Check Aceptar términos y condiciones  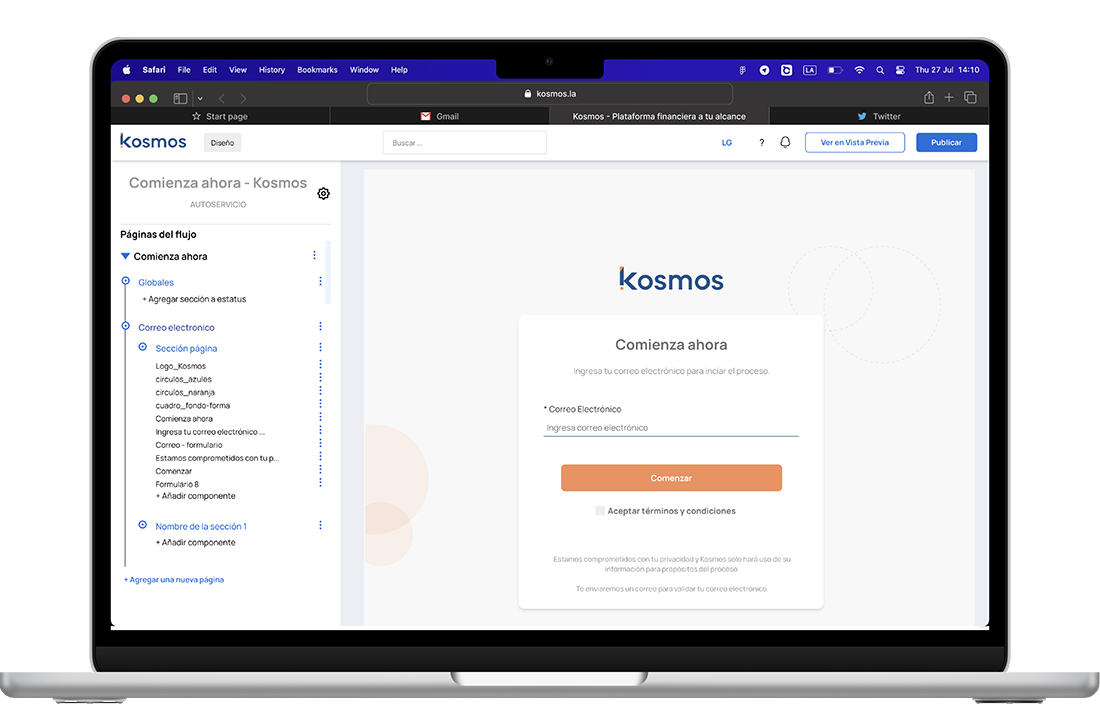click(x=600, y=511)
